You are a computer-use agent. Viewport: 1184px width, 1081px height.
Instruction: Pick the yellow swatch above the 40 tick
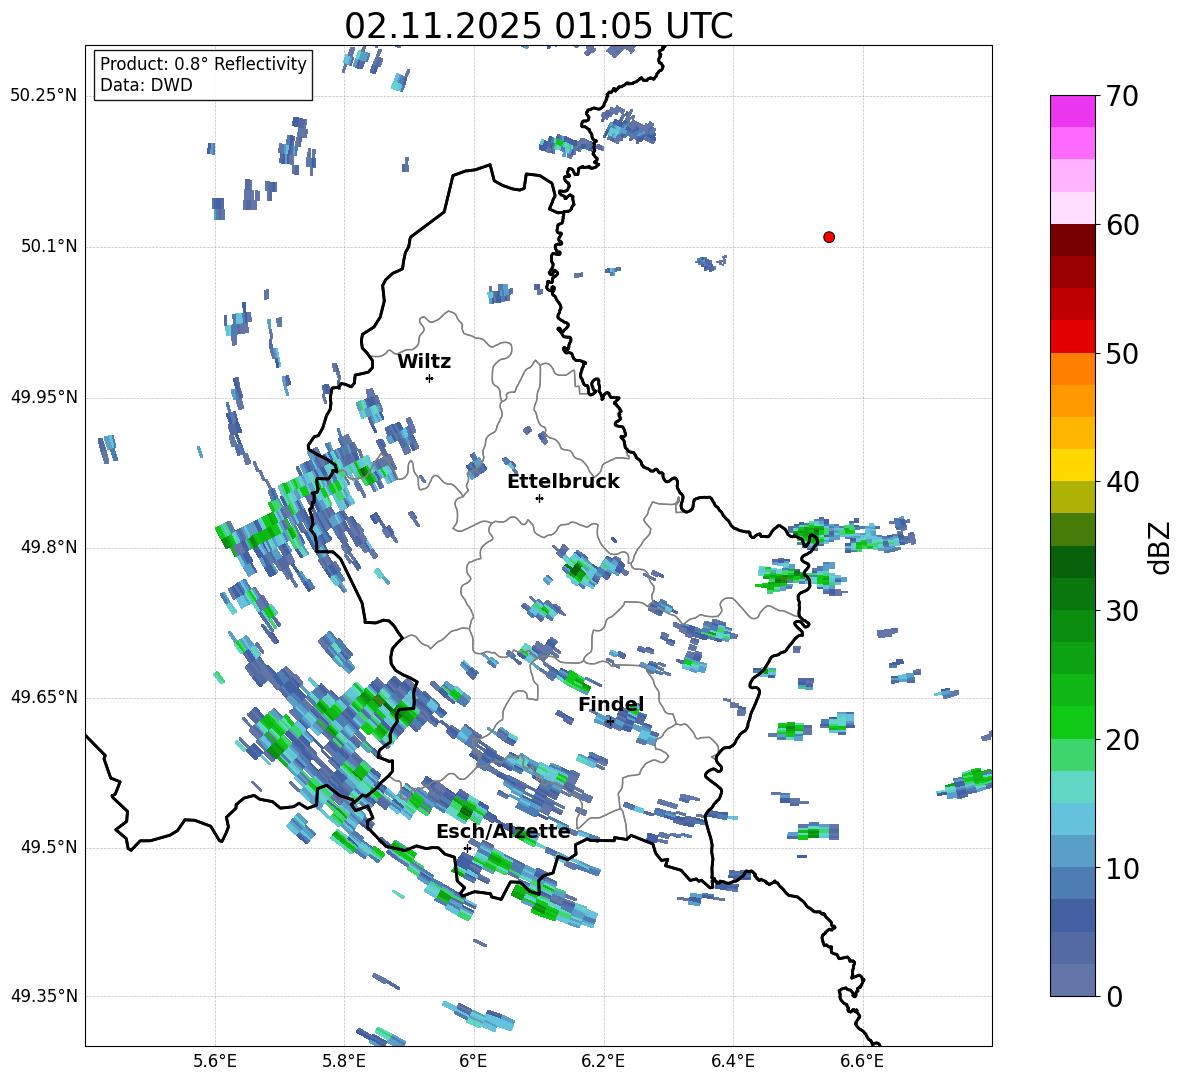pos(1072,465)
